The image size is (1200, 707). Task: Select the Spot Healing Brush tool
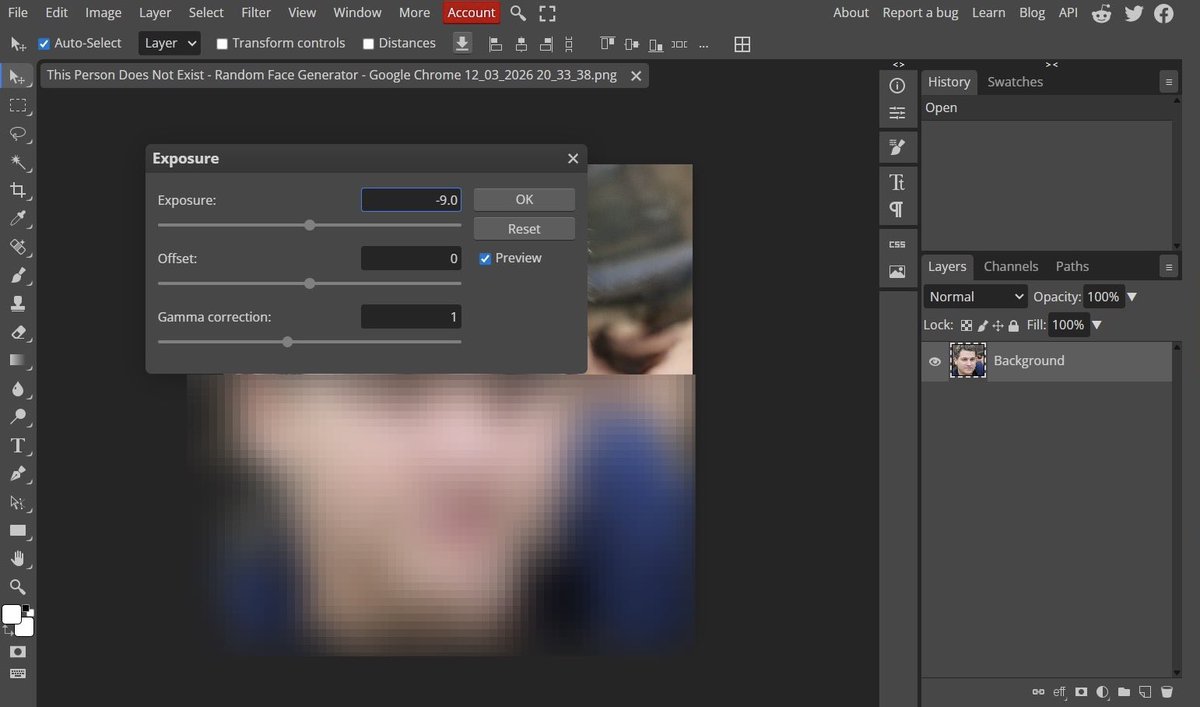tap(18, 247)
